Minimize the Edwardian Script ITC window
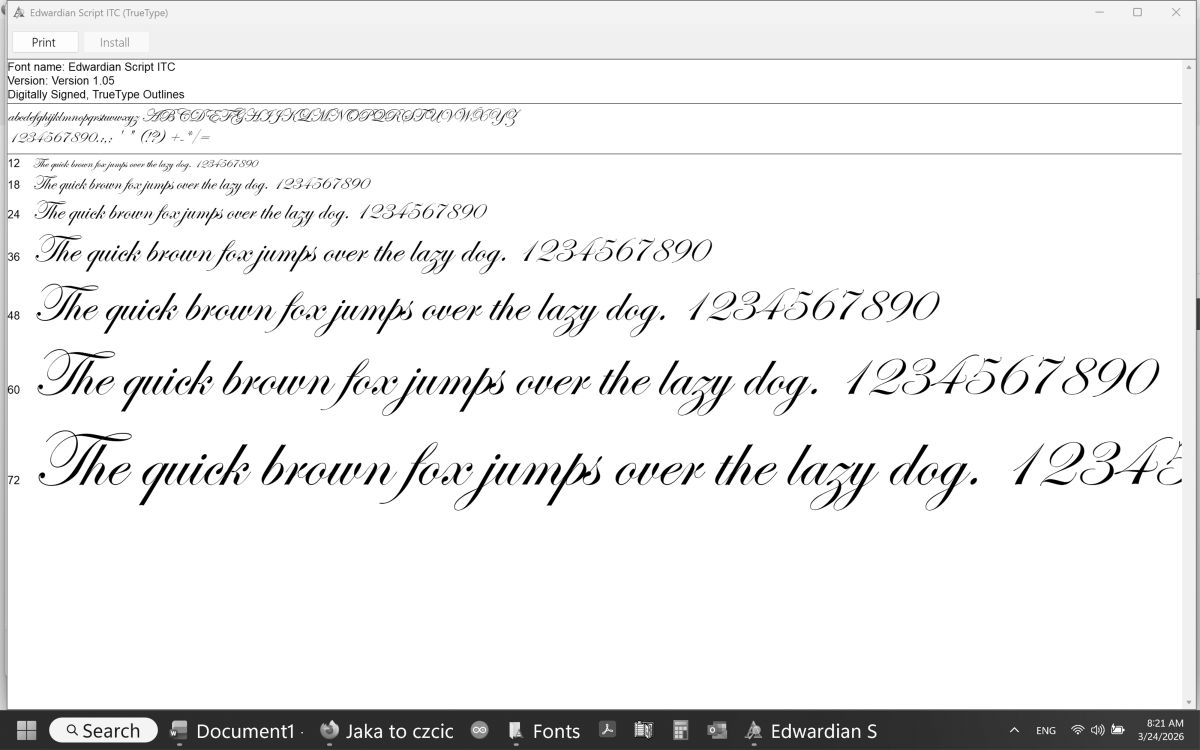Screen dimensions: 1200x750 [1098, 12]
